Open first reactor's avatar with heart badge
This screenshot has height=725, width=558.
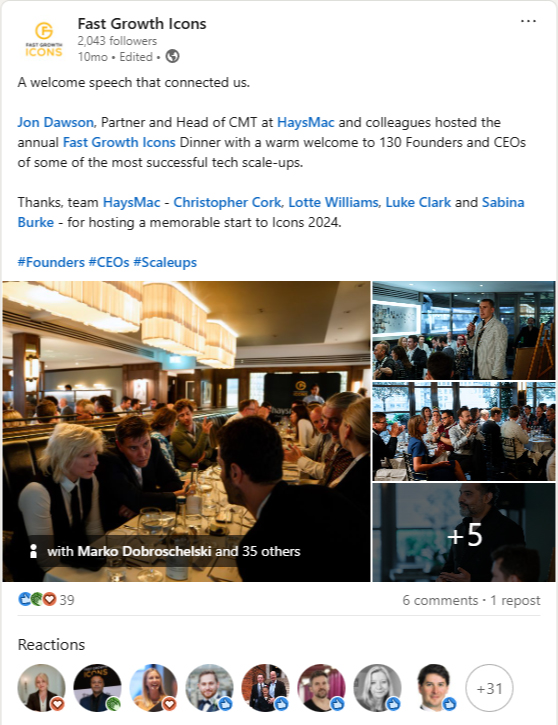click(x=41, y=688)
